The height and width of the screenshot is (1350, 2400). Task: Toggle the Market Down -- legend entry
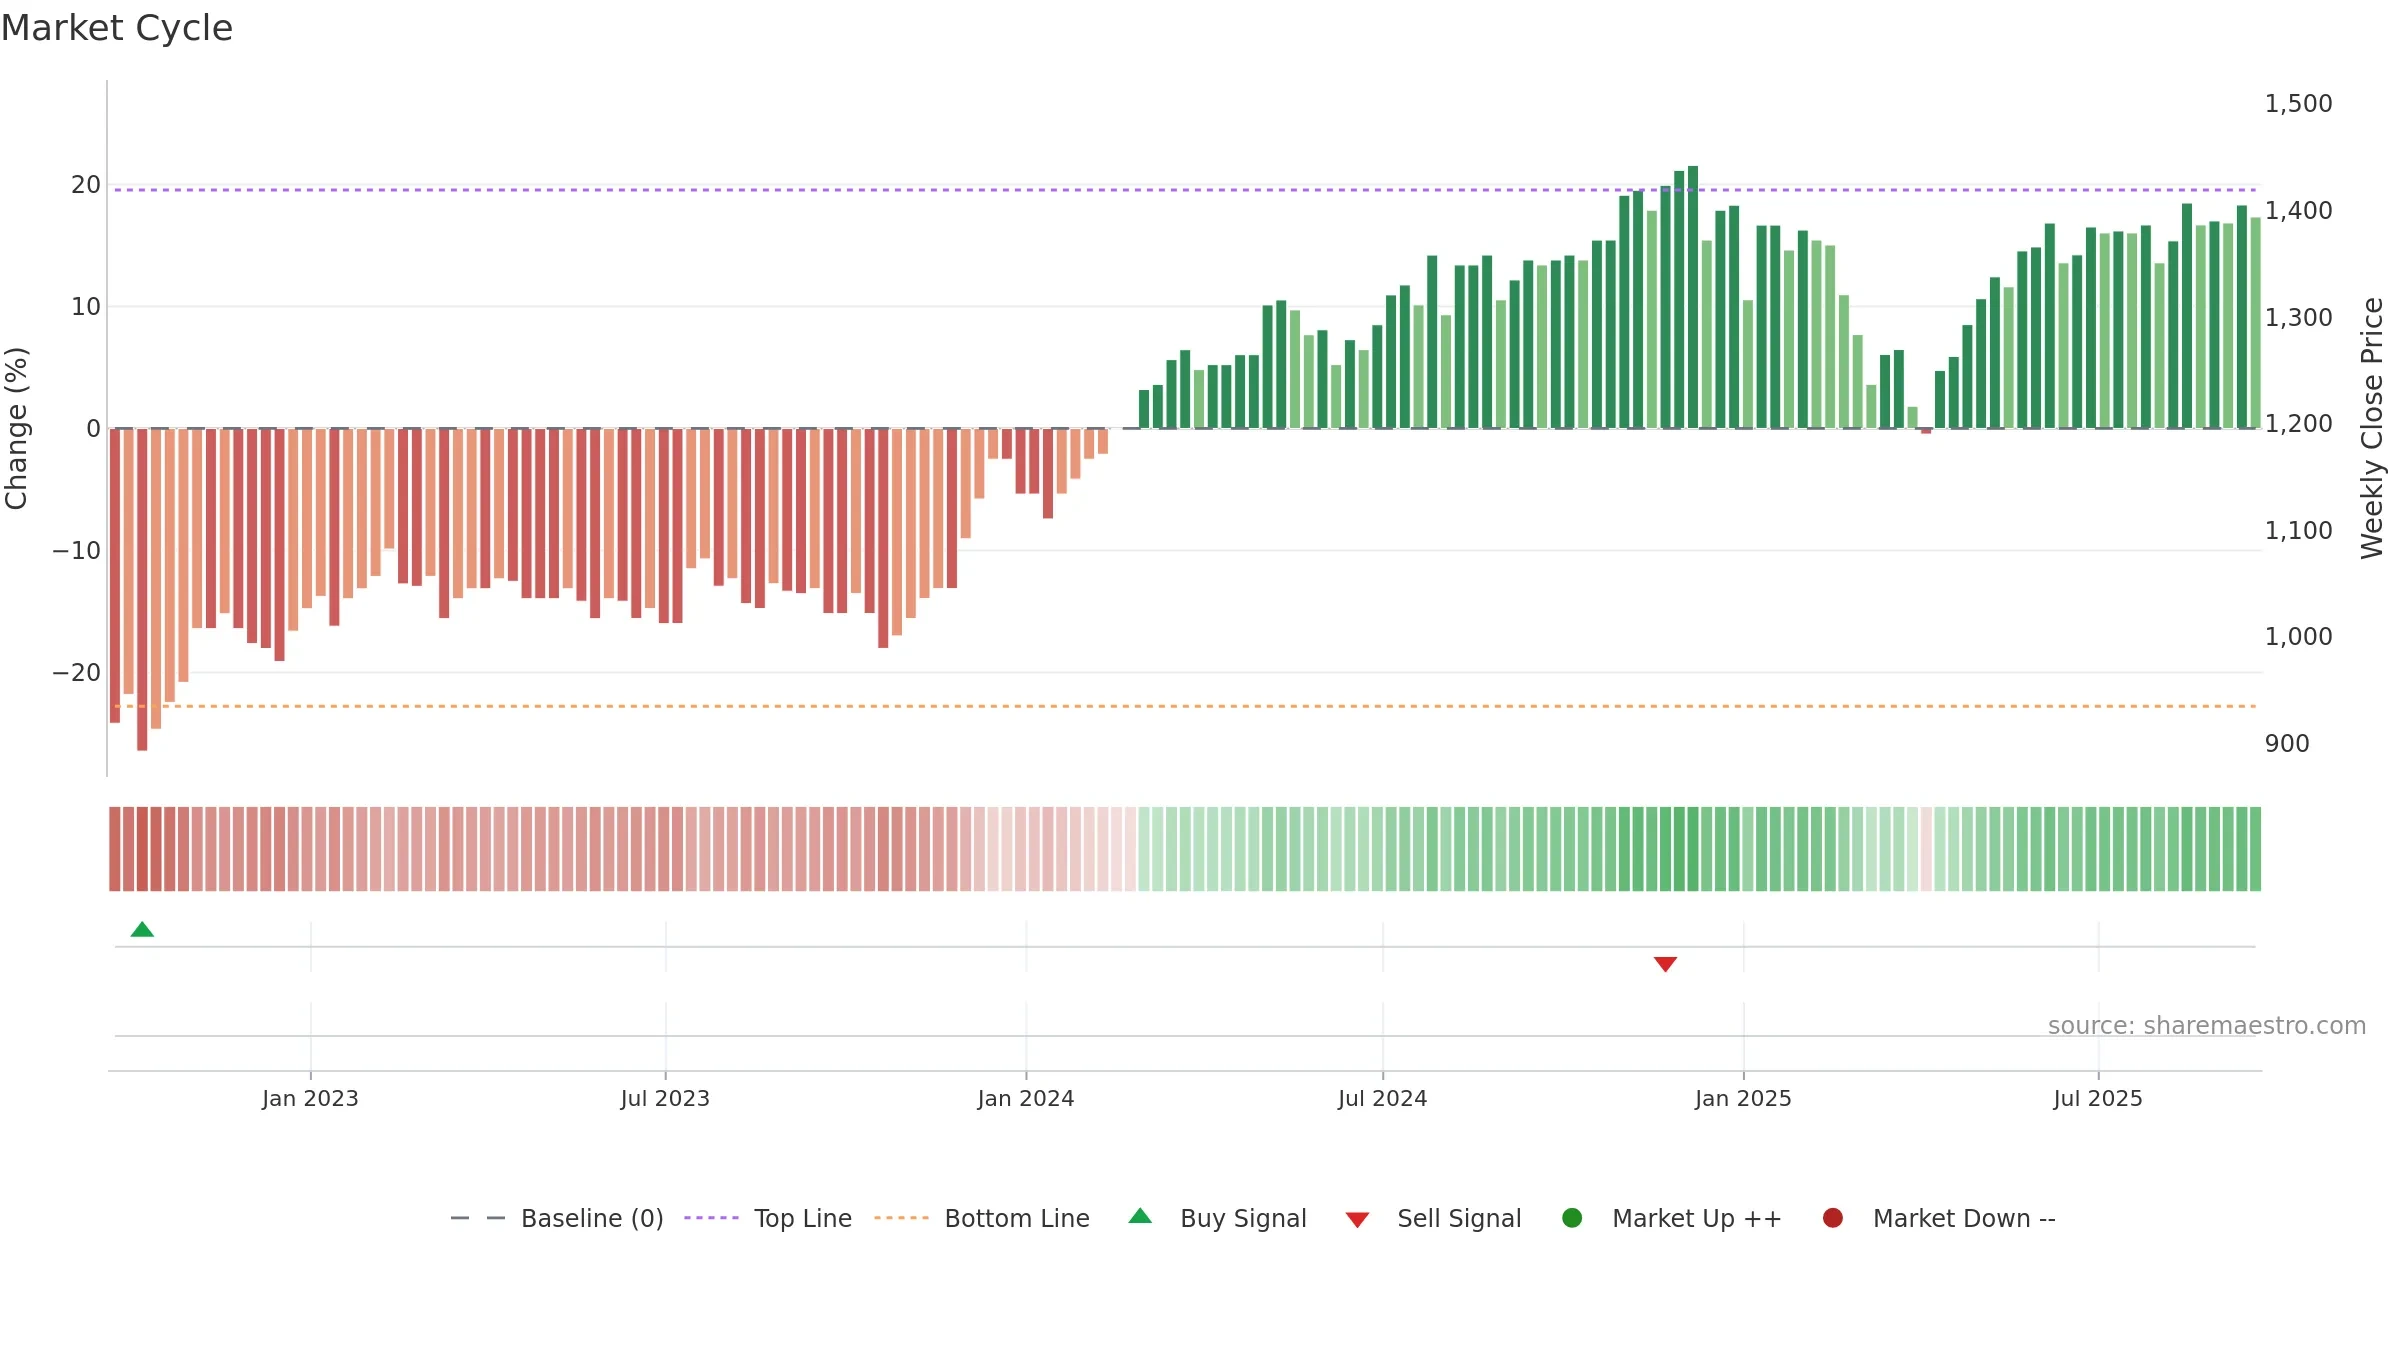1939,1218
